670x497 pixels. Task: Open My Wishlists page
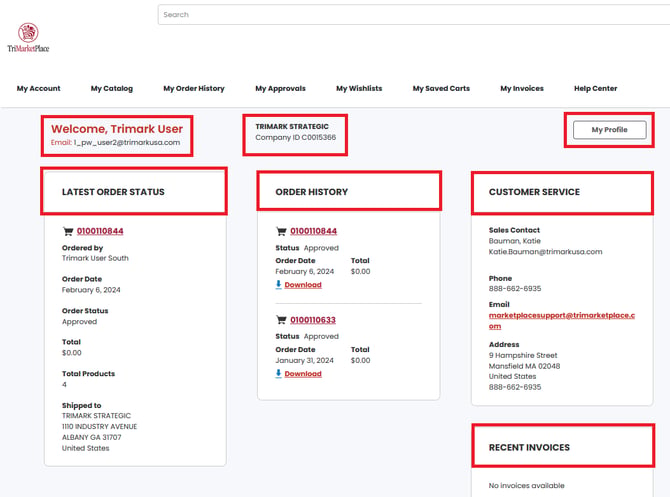(359, 88)
